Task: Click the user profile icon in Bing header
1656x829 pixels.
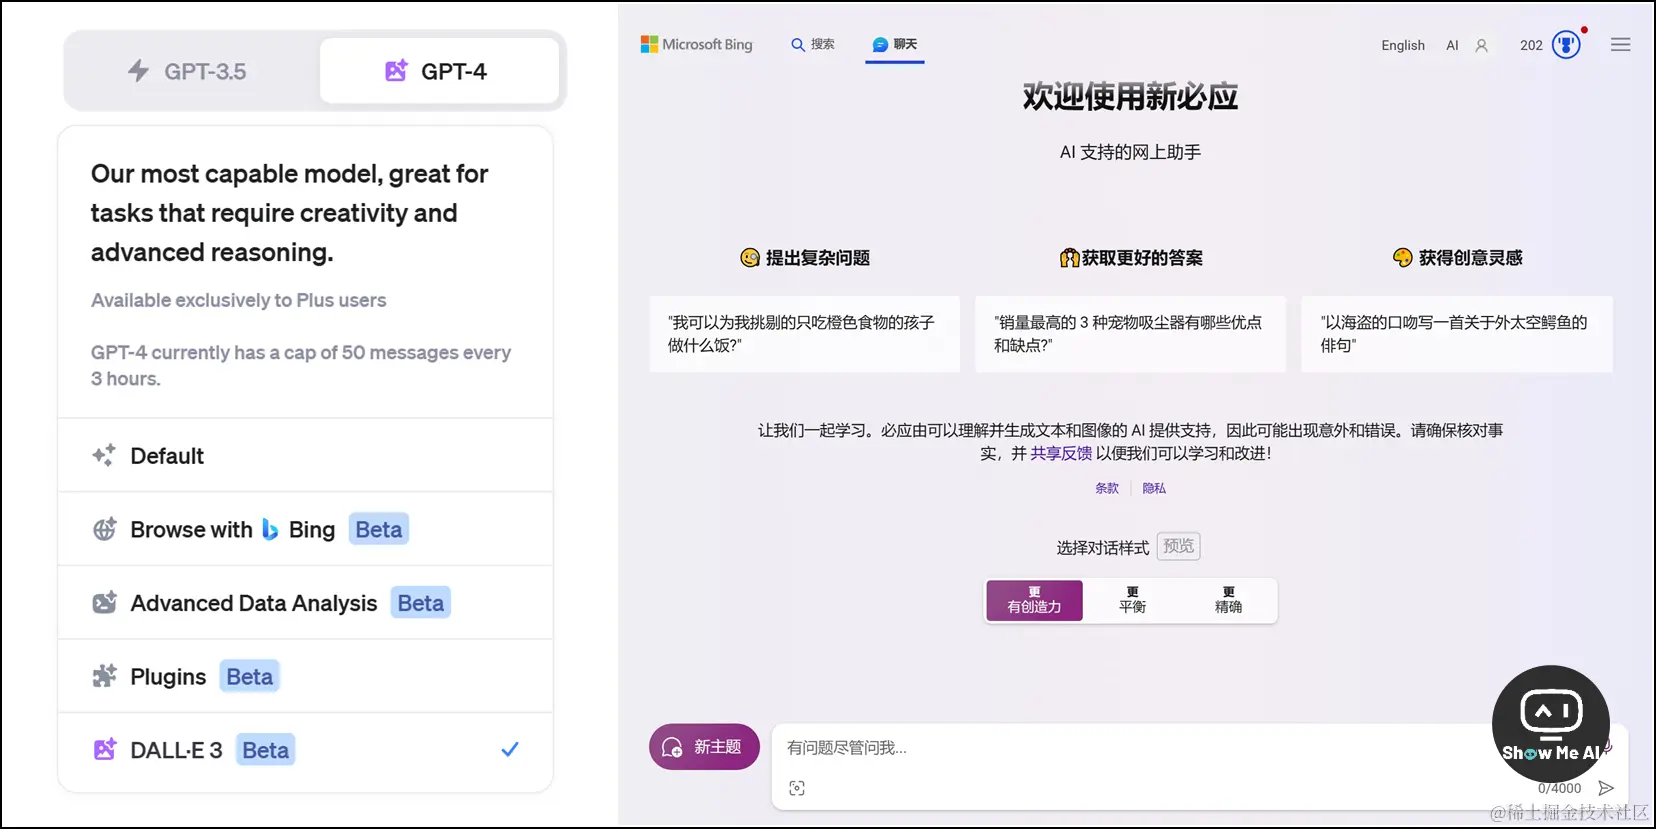Action: (x=1482, y=45)
